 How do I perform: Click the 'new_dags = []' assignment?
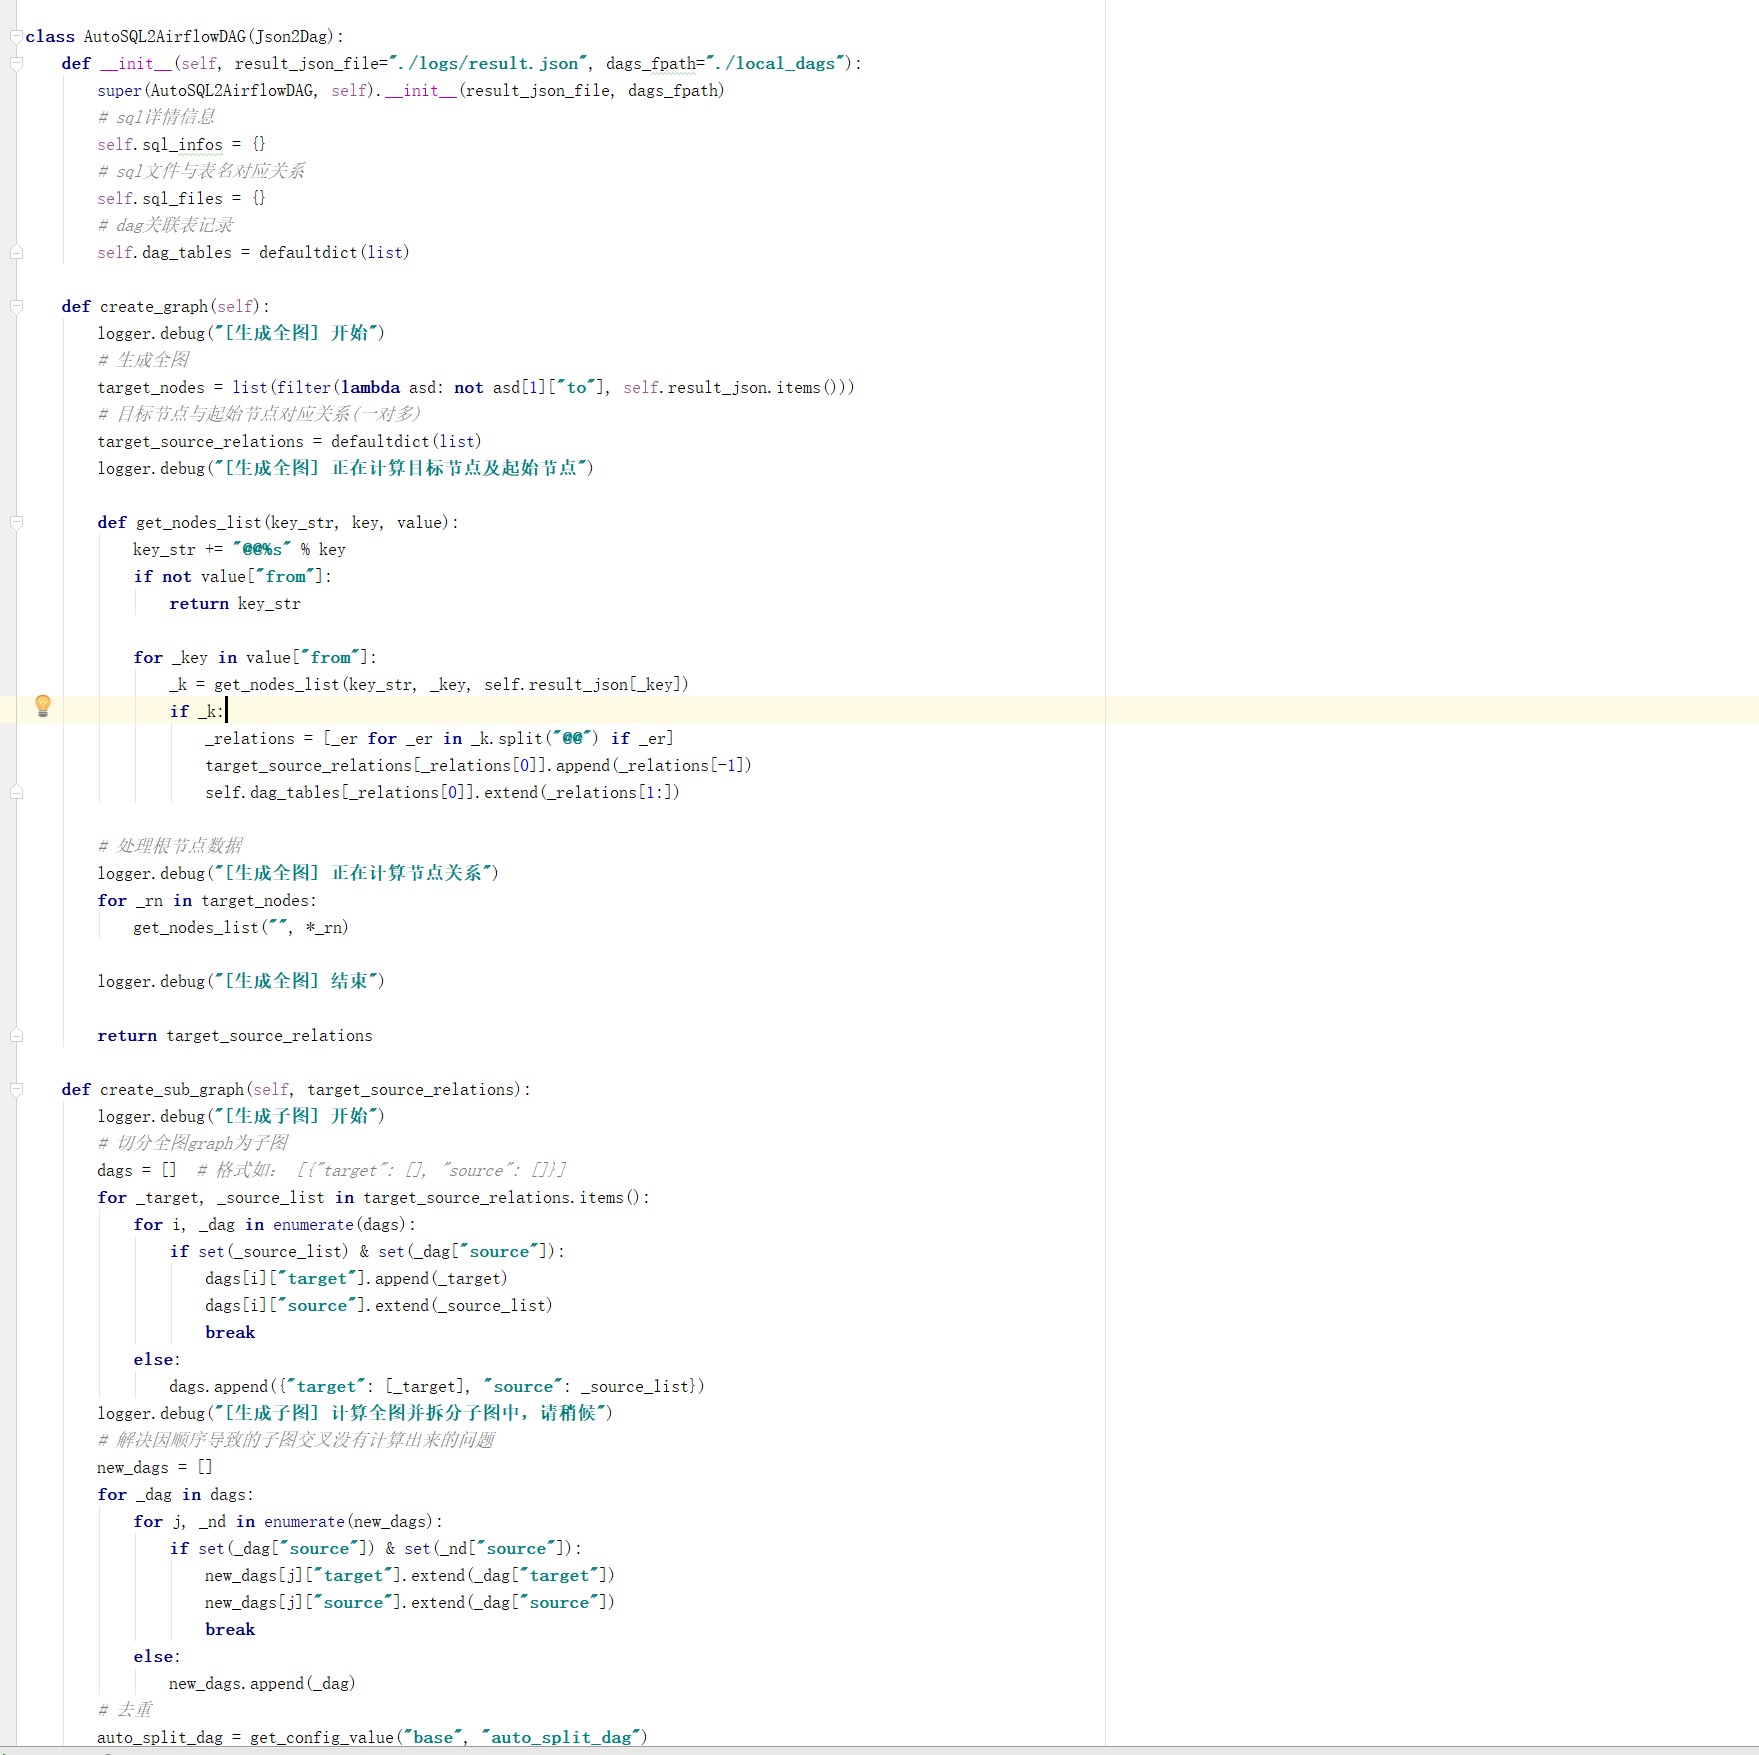click(x=155, y=1467)
